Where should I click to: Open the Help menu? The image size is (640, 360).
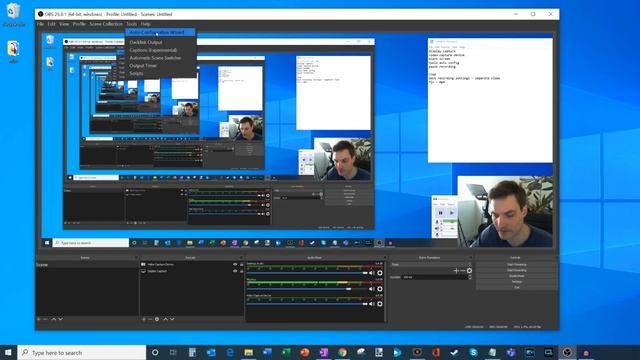[145, 24]
